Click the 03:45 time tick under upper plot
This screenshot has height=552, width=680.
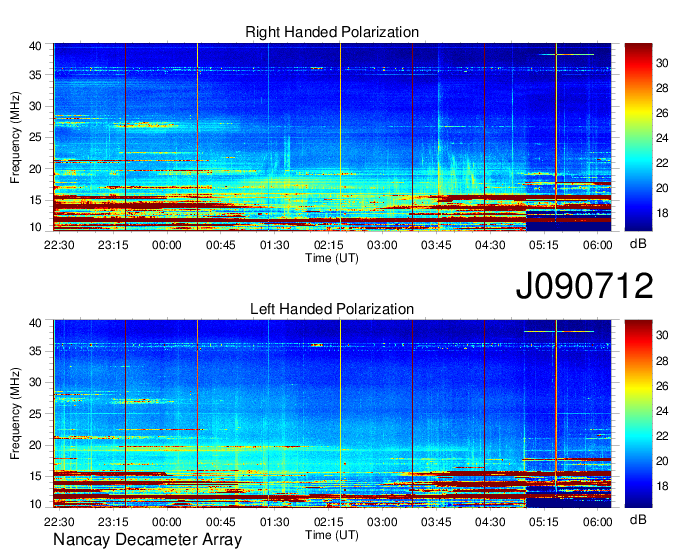pos(436,245)
